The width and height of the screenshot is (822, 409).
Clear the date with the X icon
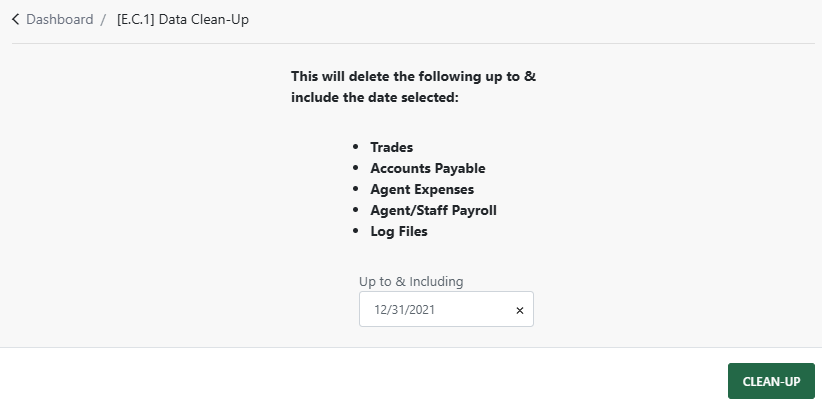click(x=519, y=311)
